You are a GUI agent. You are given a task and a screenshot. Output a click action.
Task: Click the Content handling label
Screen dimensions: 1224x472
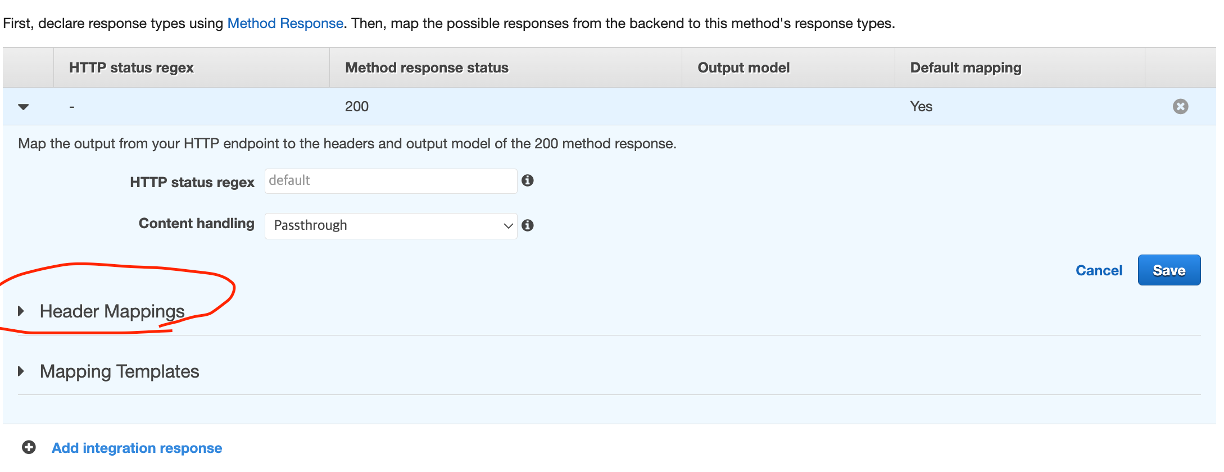[197, 224]
